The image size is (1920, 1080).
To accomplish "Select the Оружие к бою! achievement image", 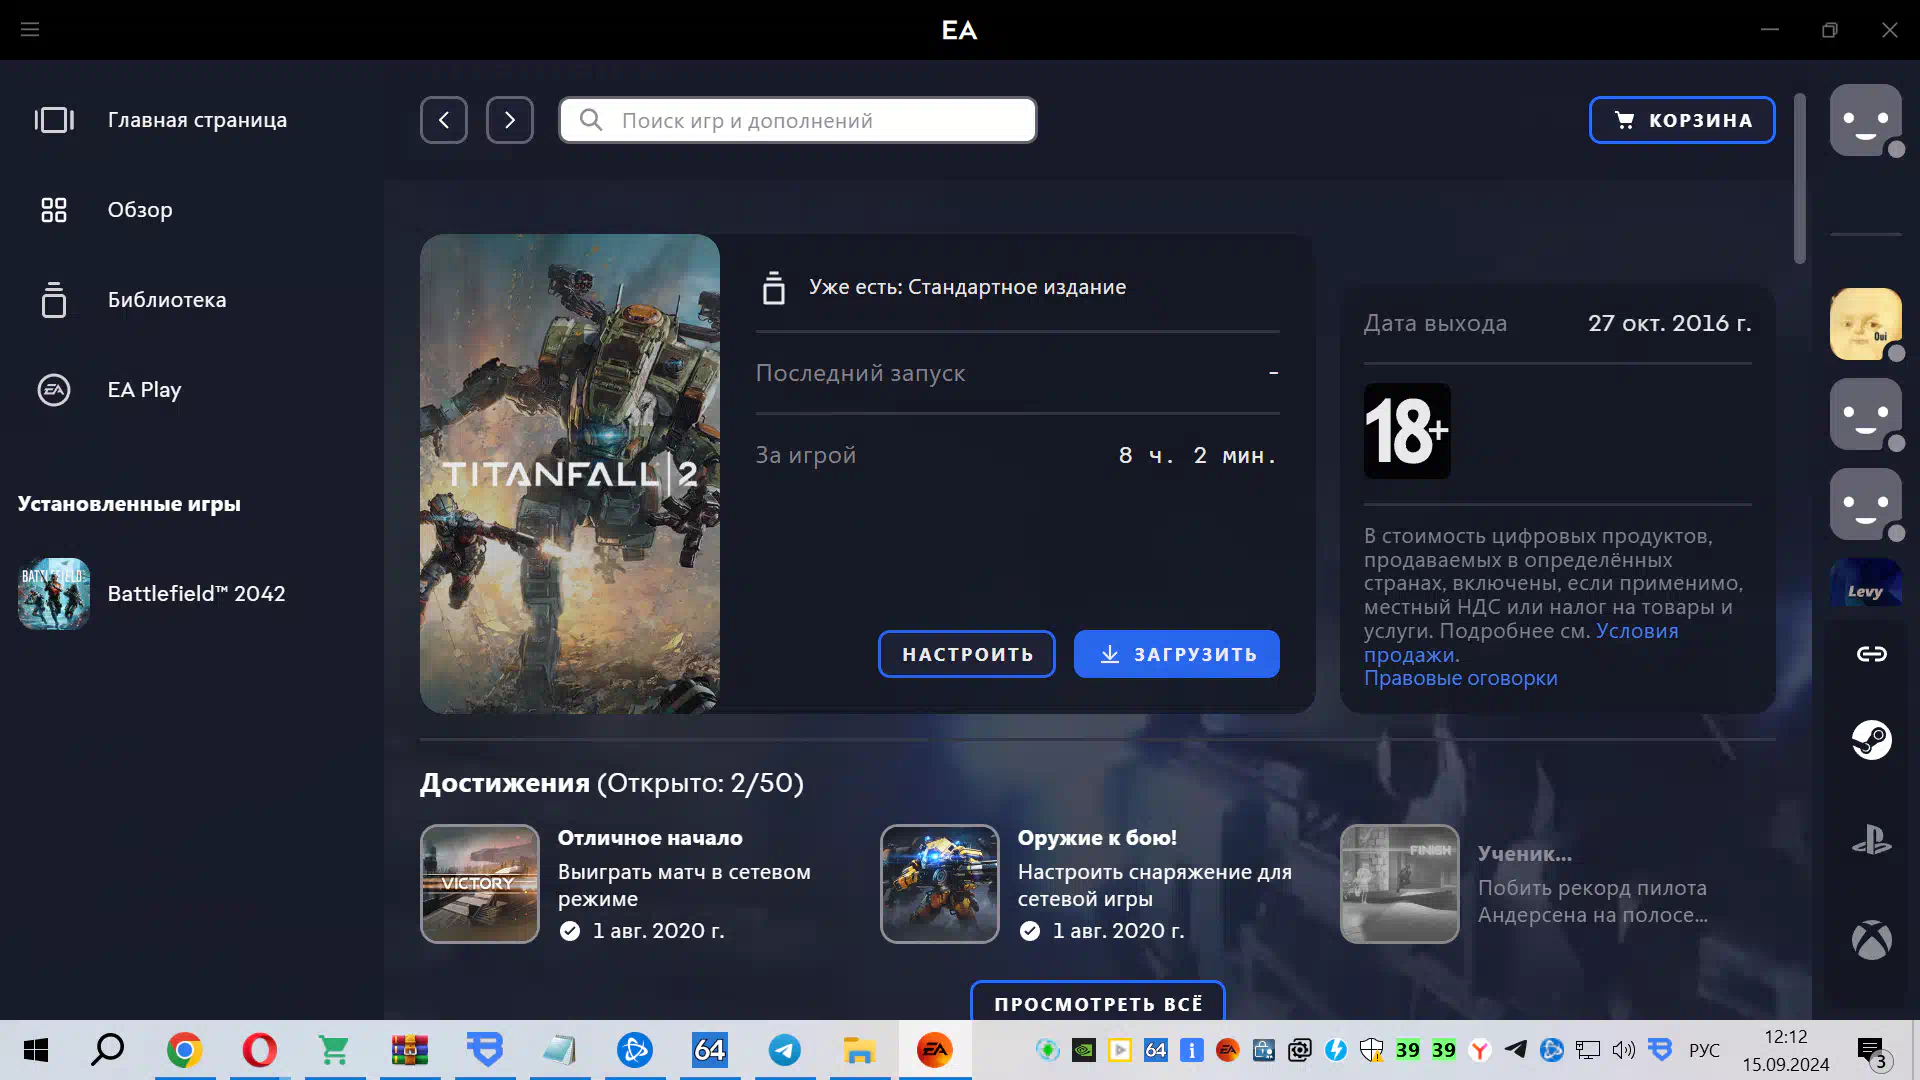I will tap(940, 884).
